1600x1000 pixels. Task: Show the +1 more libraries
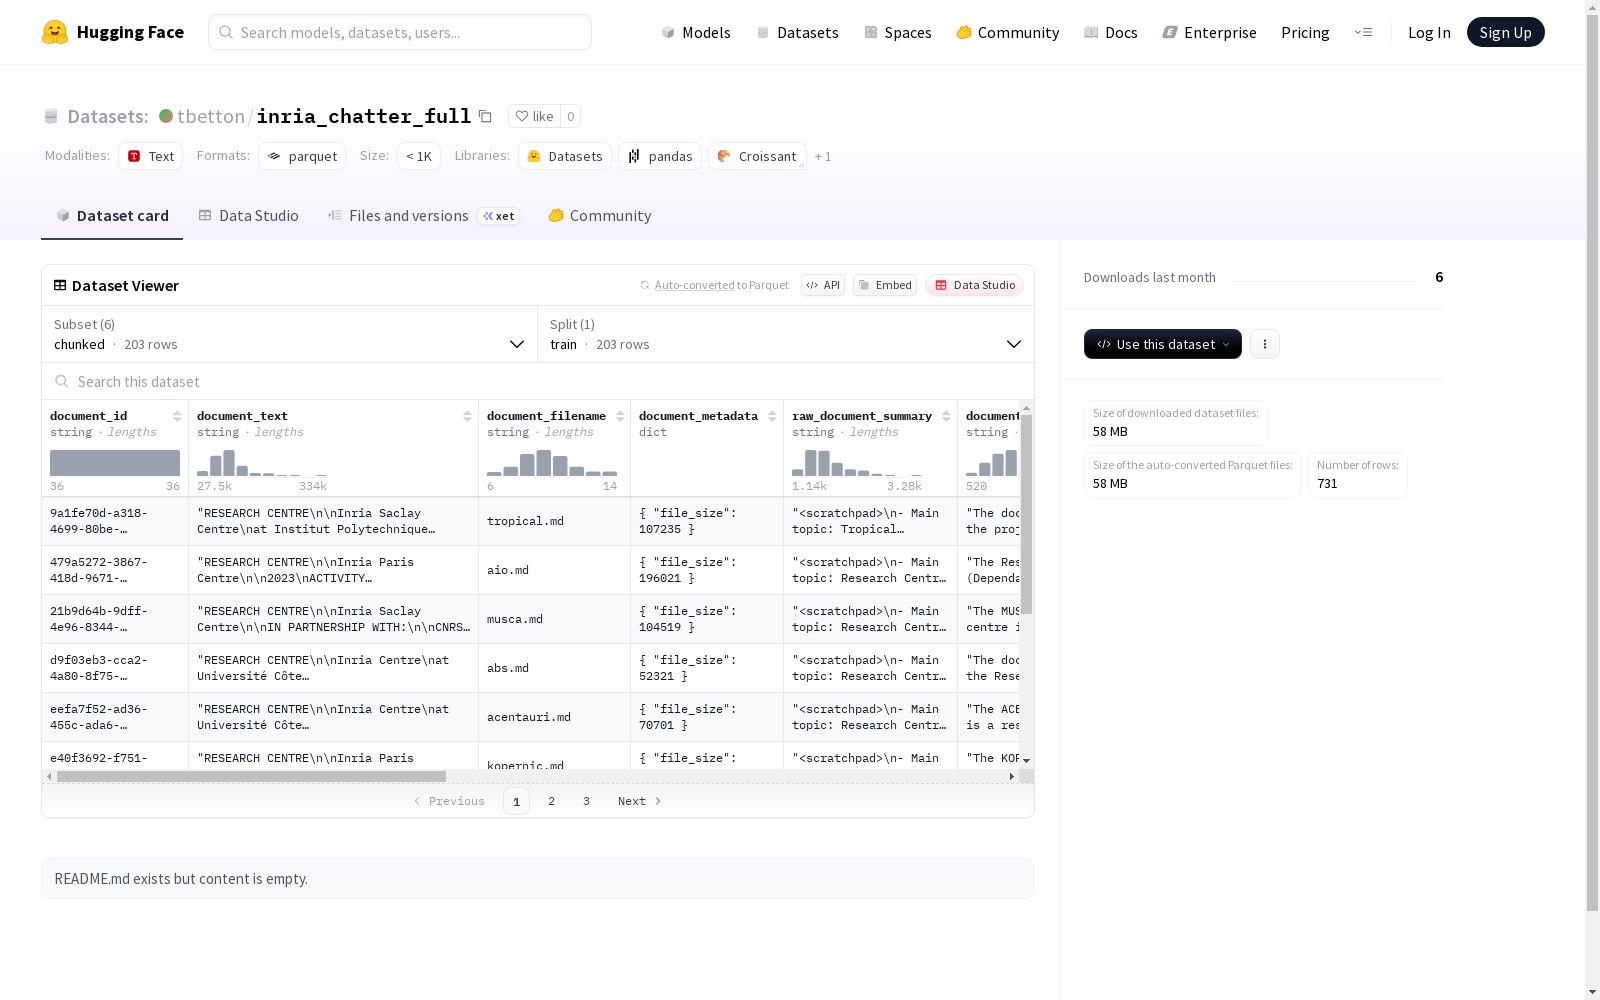tap(823, 156)
